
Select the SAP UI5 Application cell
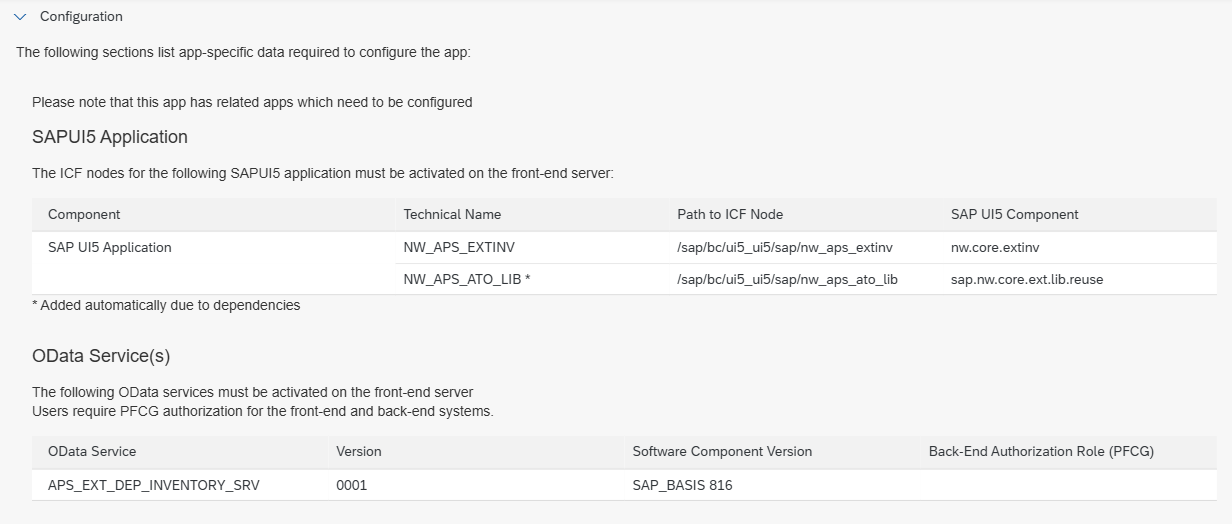click(110, 248)
